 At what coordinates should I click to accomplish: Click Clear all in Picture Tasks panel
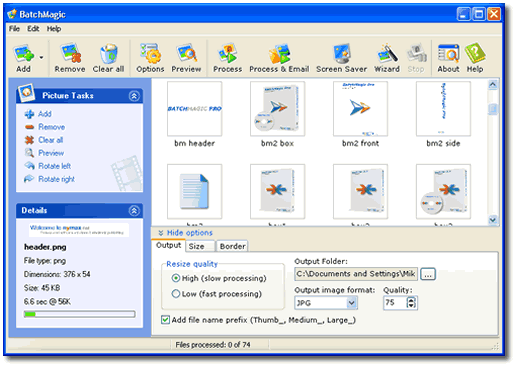click(x=51, y=140)
